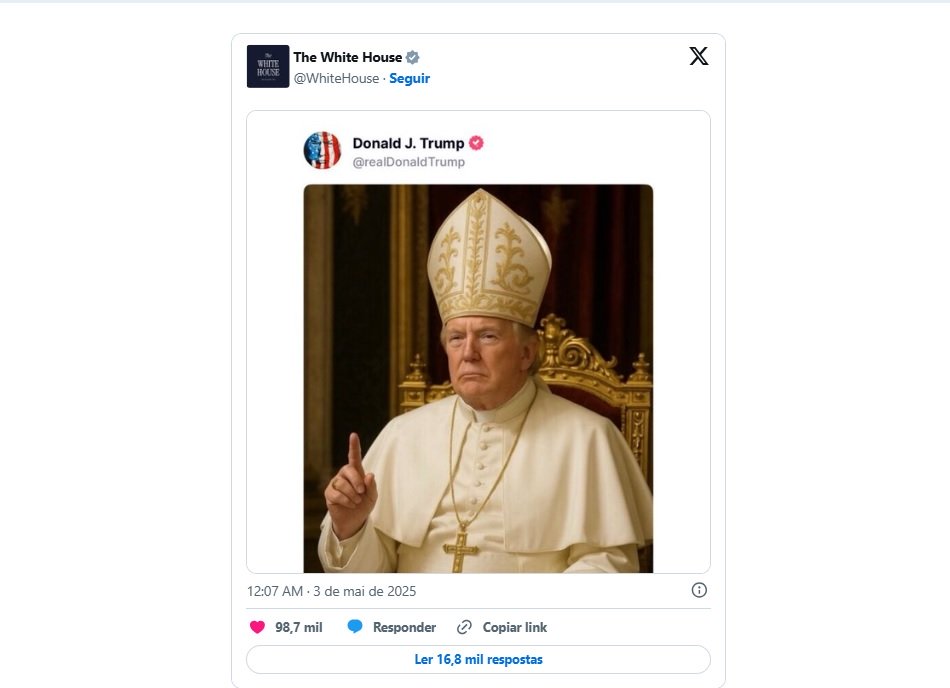Click the @realDonaldTrump handle text
This screenshot has width=950, height=688.
point(408,162)
